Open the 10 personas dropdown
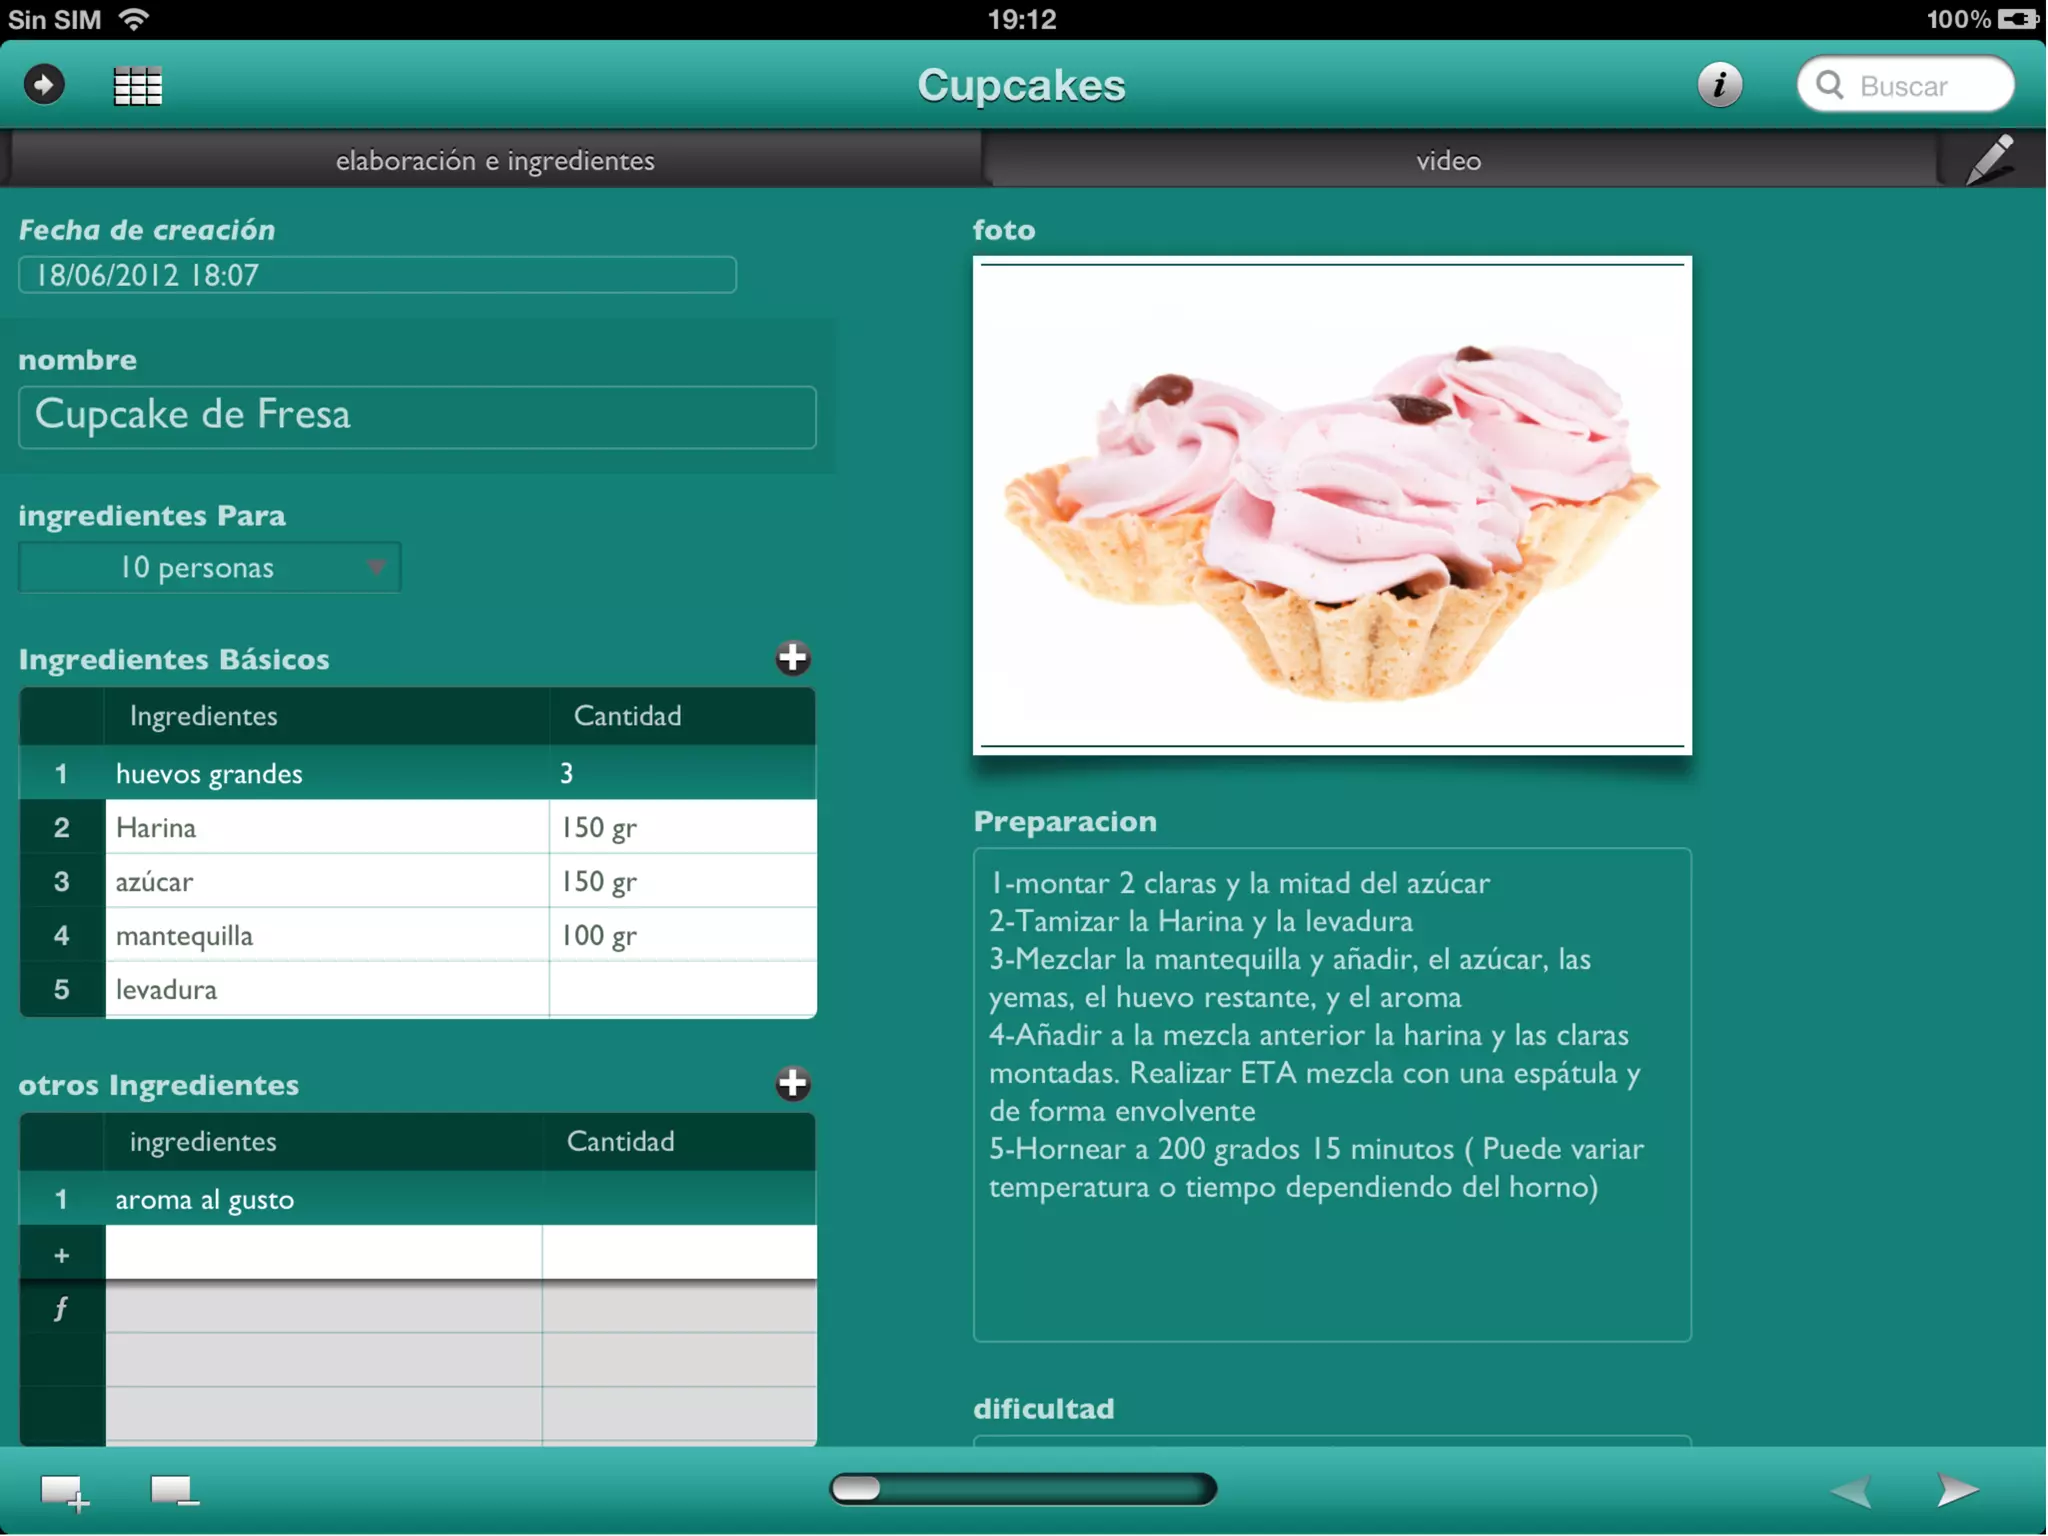The height and width of the screenshot is (1536, 2048). (210, 568)
